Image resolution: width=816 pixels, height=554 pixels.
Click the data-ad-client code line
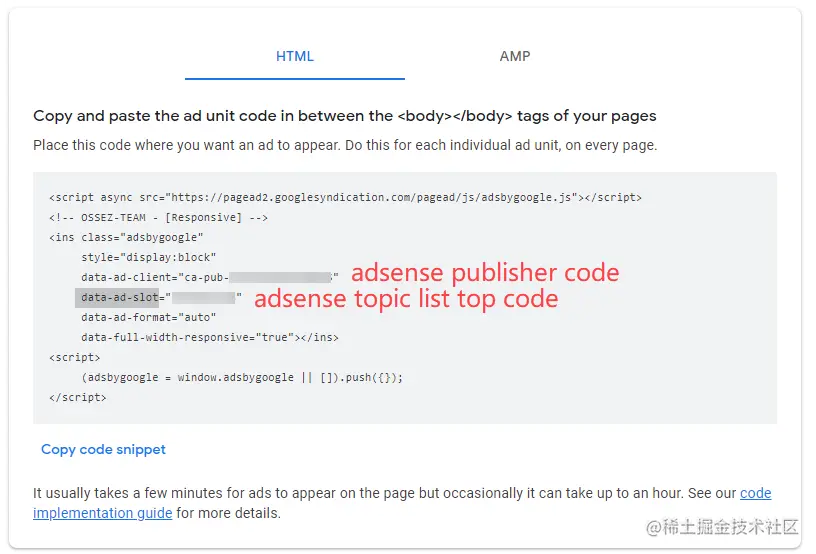coord(210,277)
